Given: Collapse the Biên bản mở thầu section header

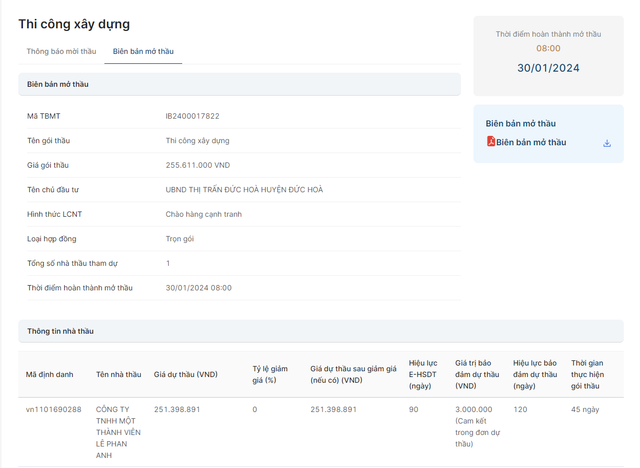Looking at the screenshot, I should coord(238,84).
